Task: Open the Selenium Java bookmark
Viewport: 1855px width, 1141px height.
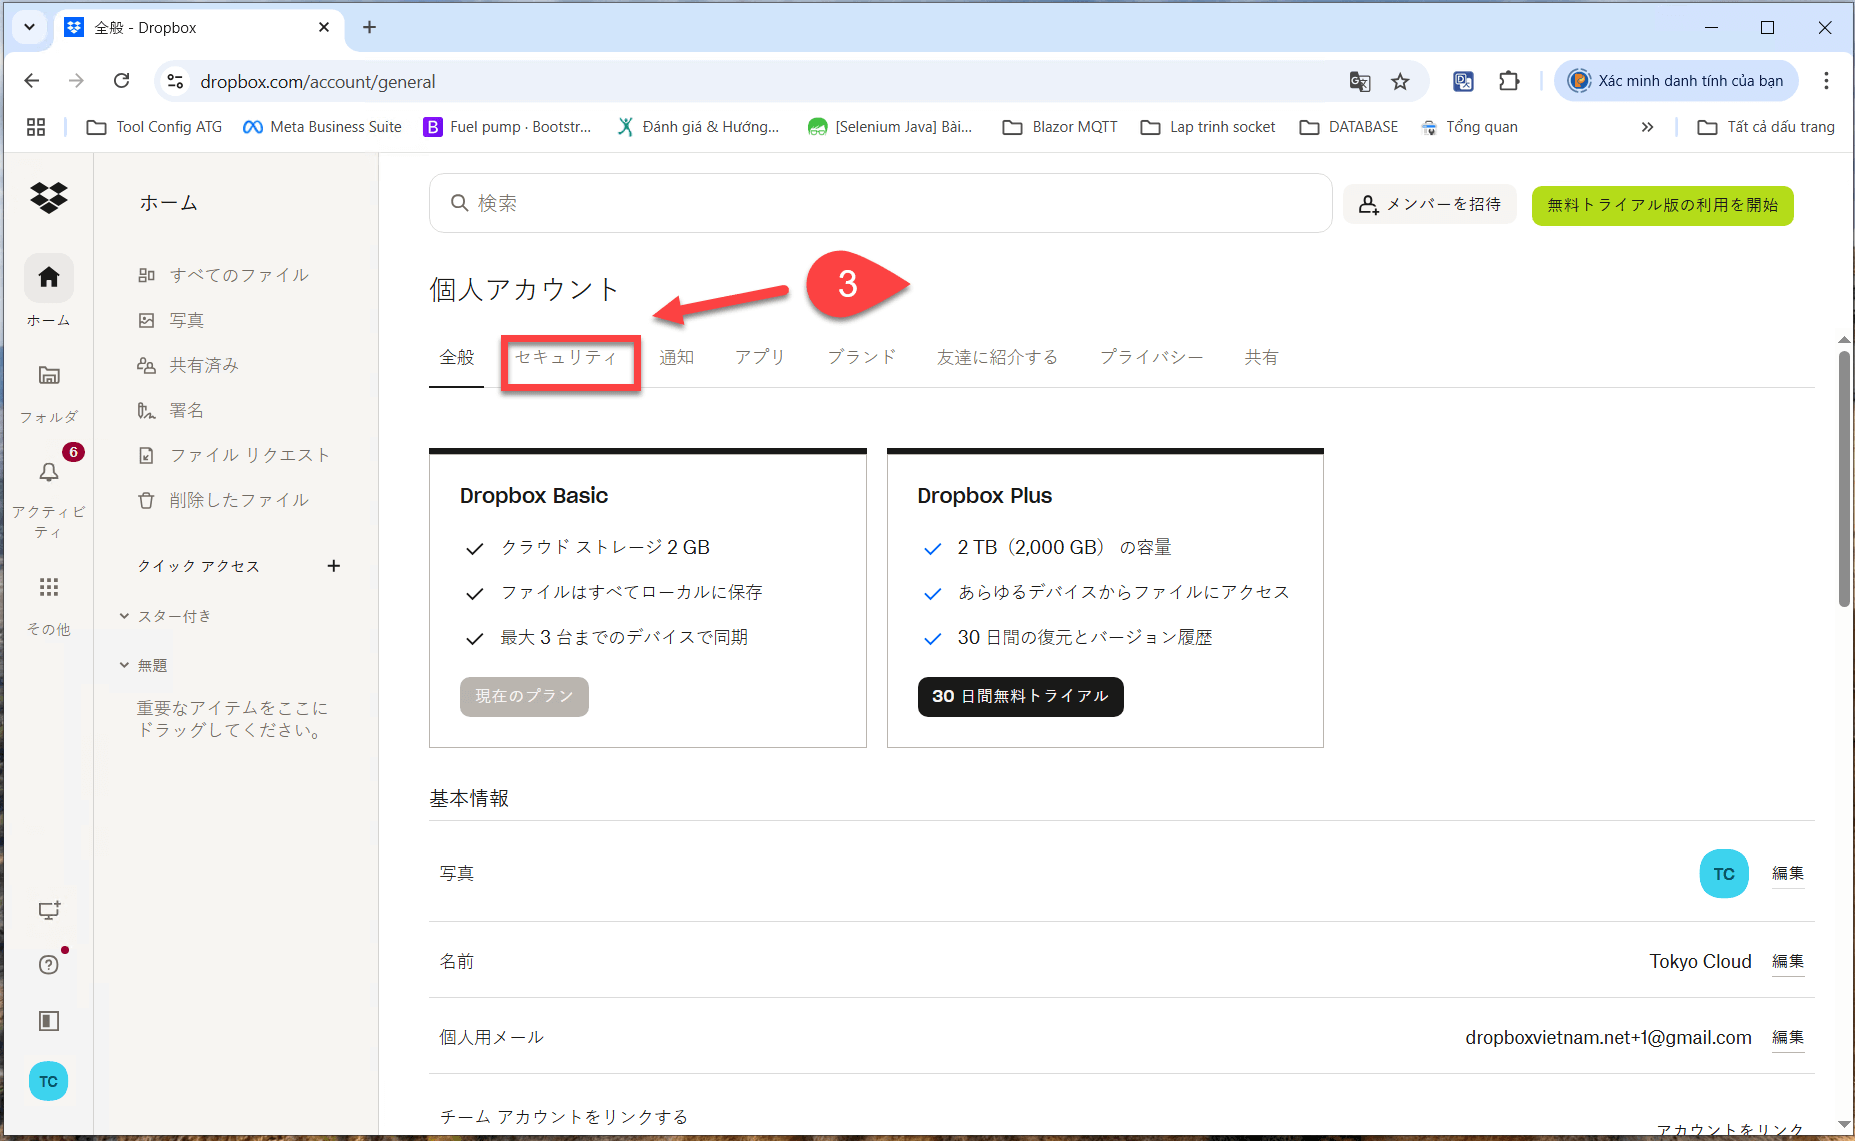Action: click(890, 127)
